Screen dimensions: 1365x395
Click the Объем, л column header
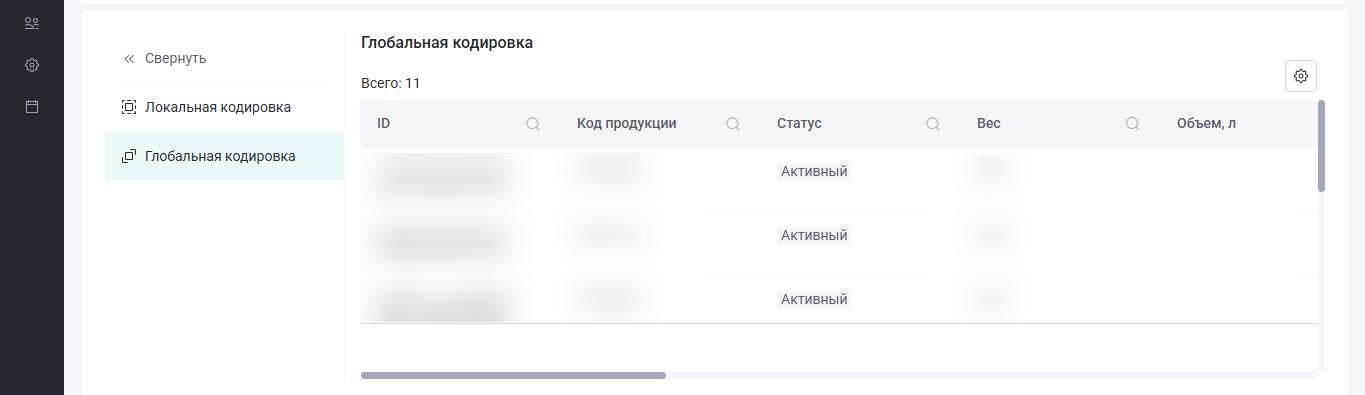1206,123
